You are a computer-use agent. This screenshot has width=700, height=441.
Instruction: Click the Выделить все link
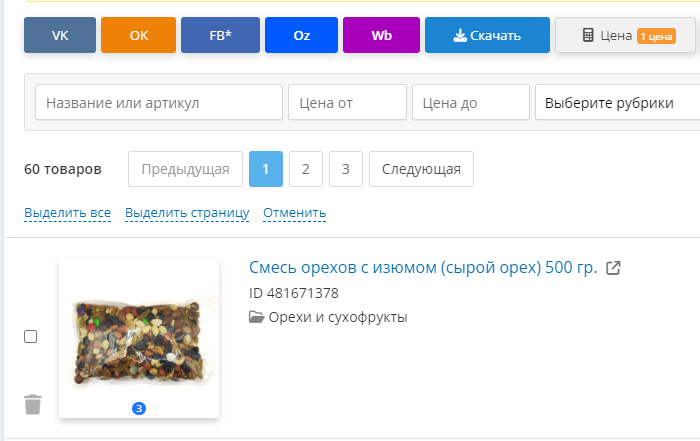[67, 213]
